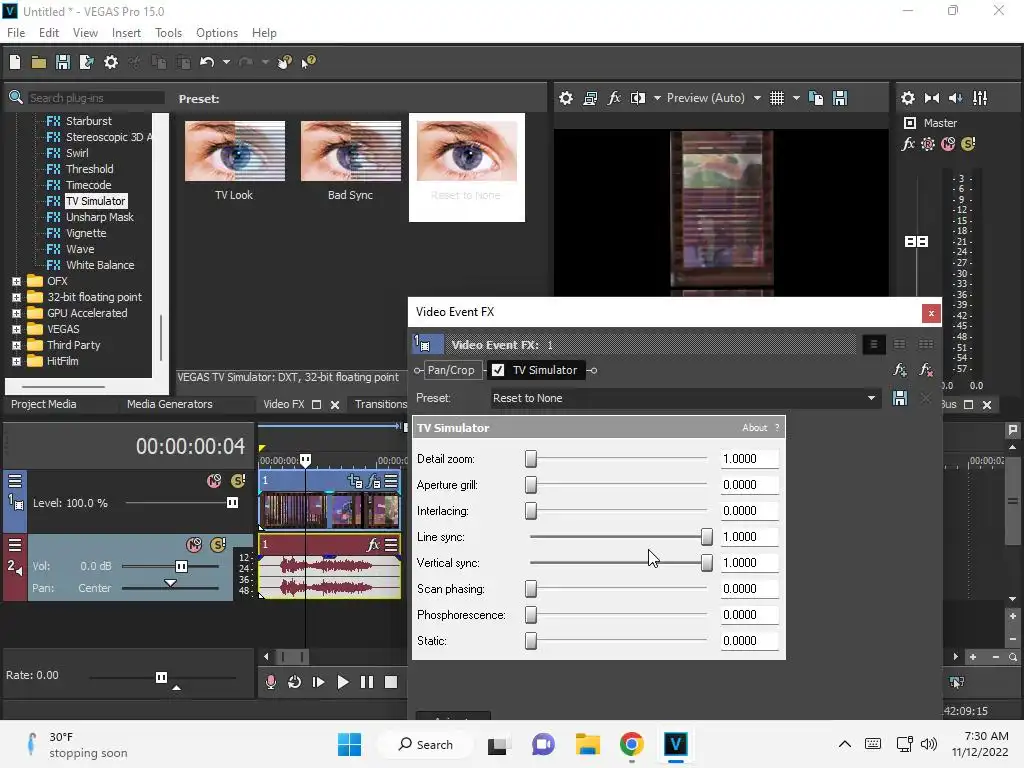Toggle preview on external monitor
Image resolution: width=1024 pixels, height=768 pixels.
click(590, 98)
